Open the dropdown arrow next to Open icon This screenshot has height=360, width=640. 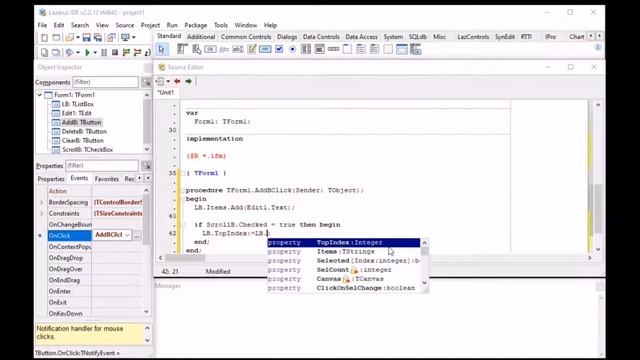(x=78, y=38)
